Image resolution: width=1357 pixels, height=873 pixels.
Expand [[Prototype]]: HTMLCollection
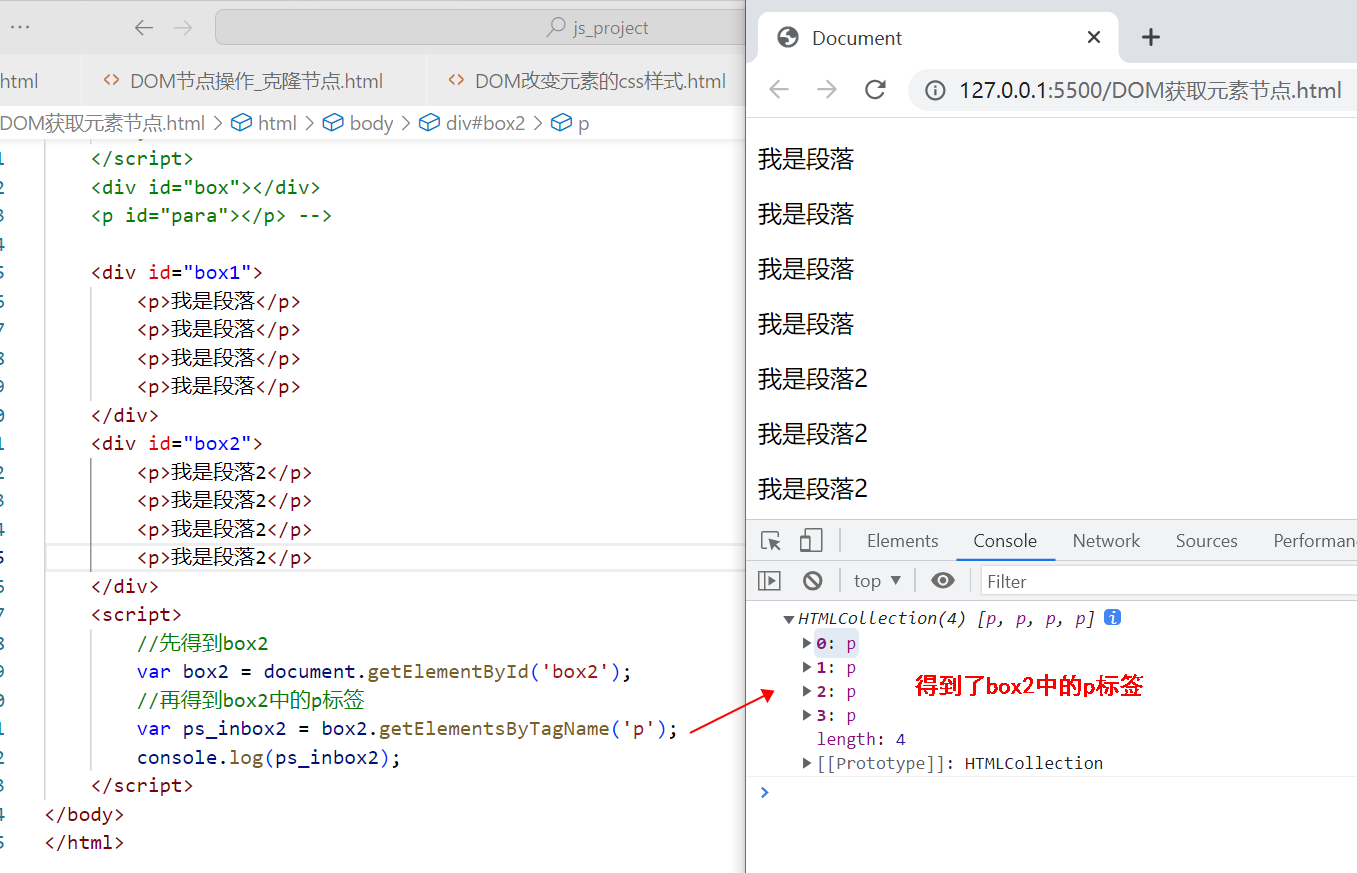(808, 763)
